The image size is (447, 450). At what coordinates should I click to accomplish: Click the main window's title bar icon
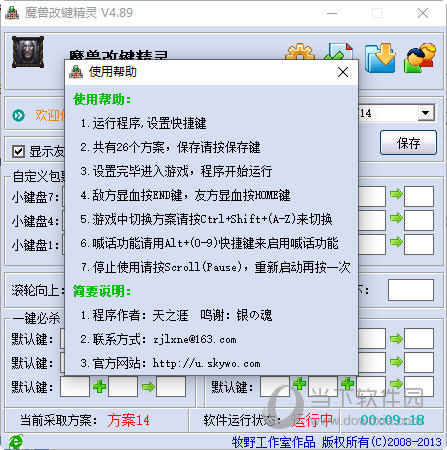12,13
